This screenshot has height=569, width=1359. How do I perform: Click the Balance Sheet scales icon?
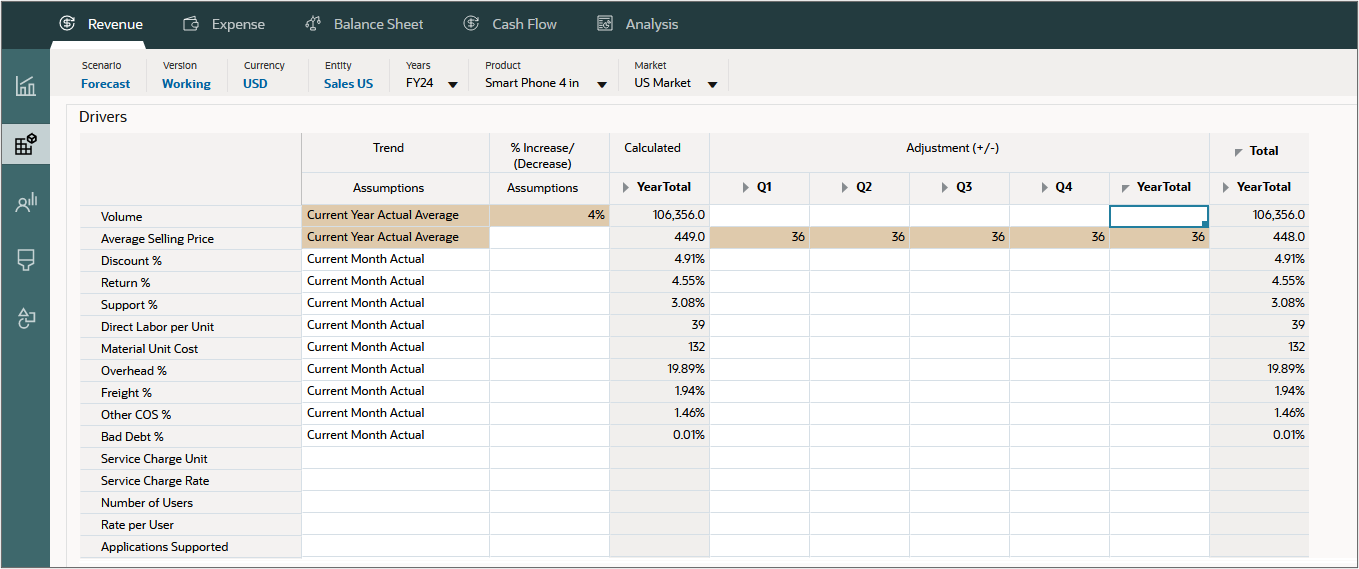[314, 23]
